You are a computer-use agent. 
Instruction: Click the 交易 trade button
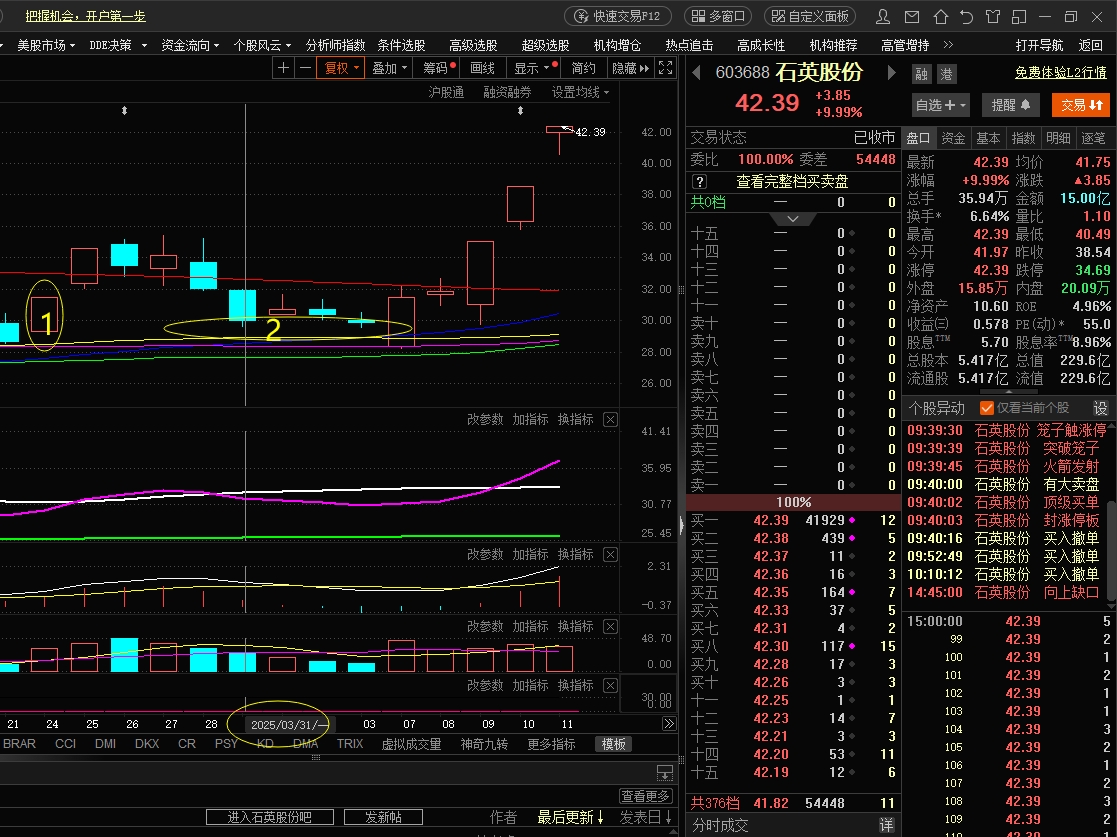1081,105
